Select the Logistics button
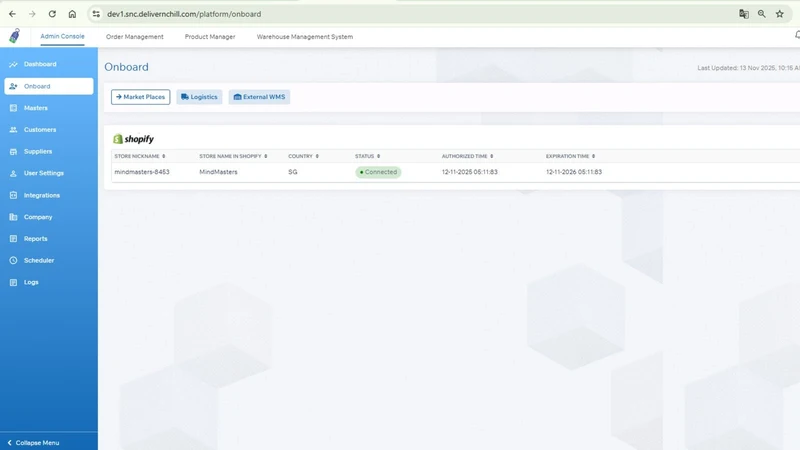Screen dimensions: 800x450 pos(199,97)
